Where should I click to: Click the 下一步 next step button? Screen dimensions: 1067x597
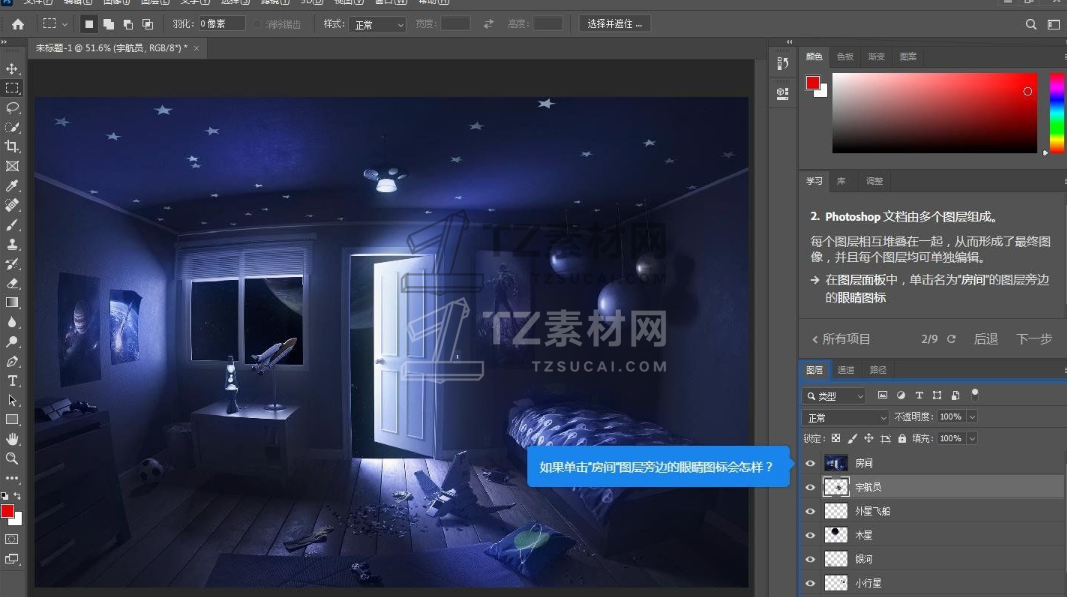pos(1034,339)
